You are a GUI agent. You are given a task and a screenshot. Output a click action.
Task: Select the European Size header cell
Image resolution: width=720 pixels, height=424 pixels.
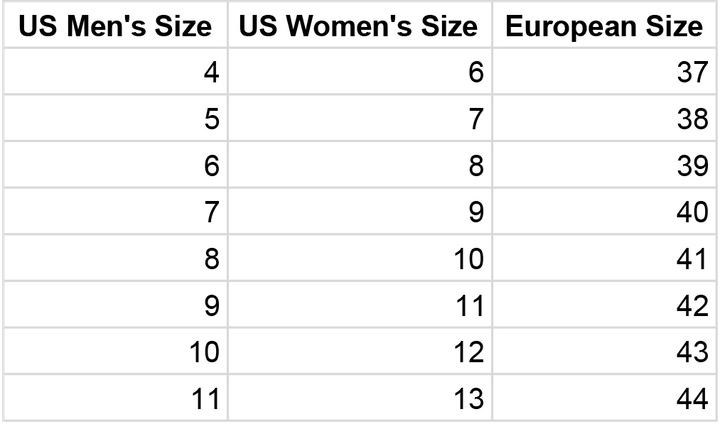coord(604,27)
